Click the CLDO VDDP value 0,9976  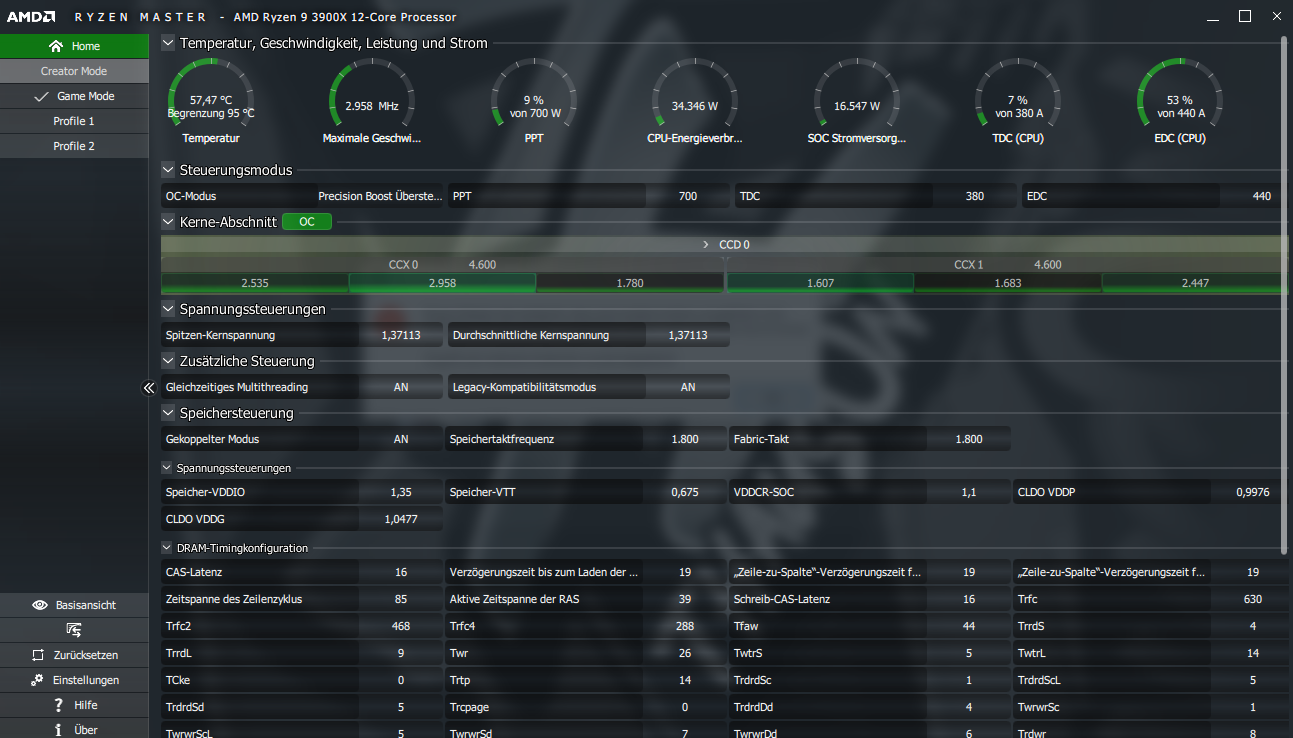tap(1253, 492)
